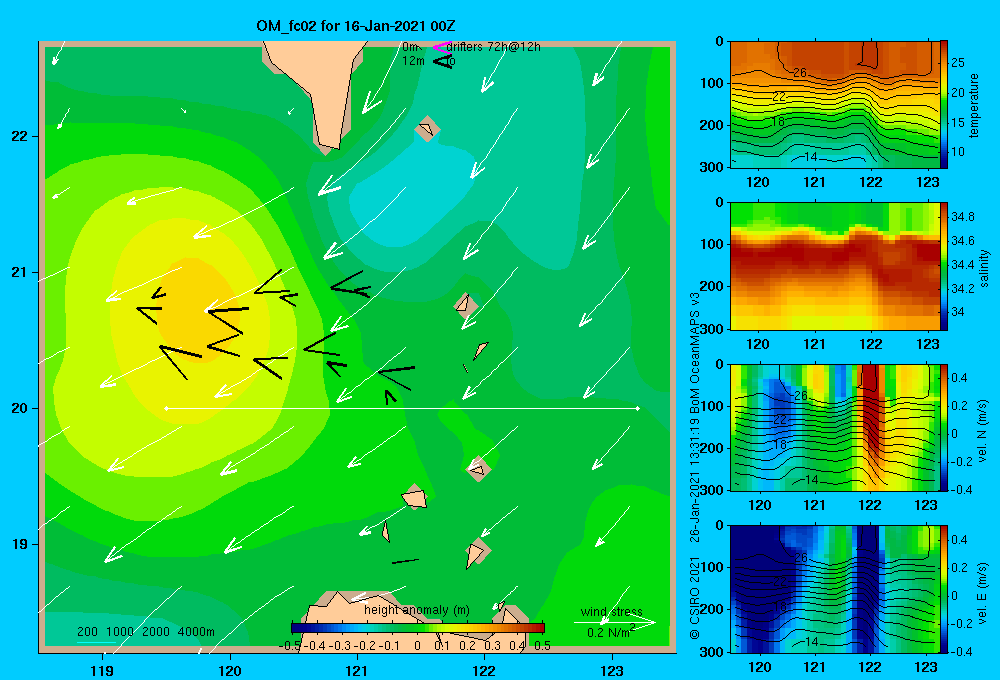Click the '12m' drifter depth label
The height and width of the screenshot is (680, 1000).
click(413, 61)
